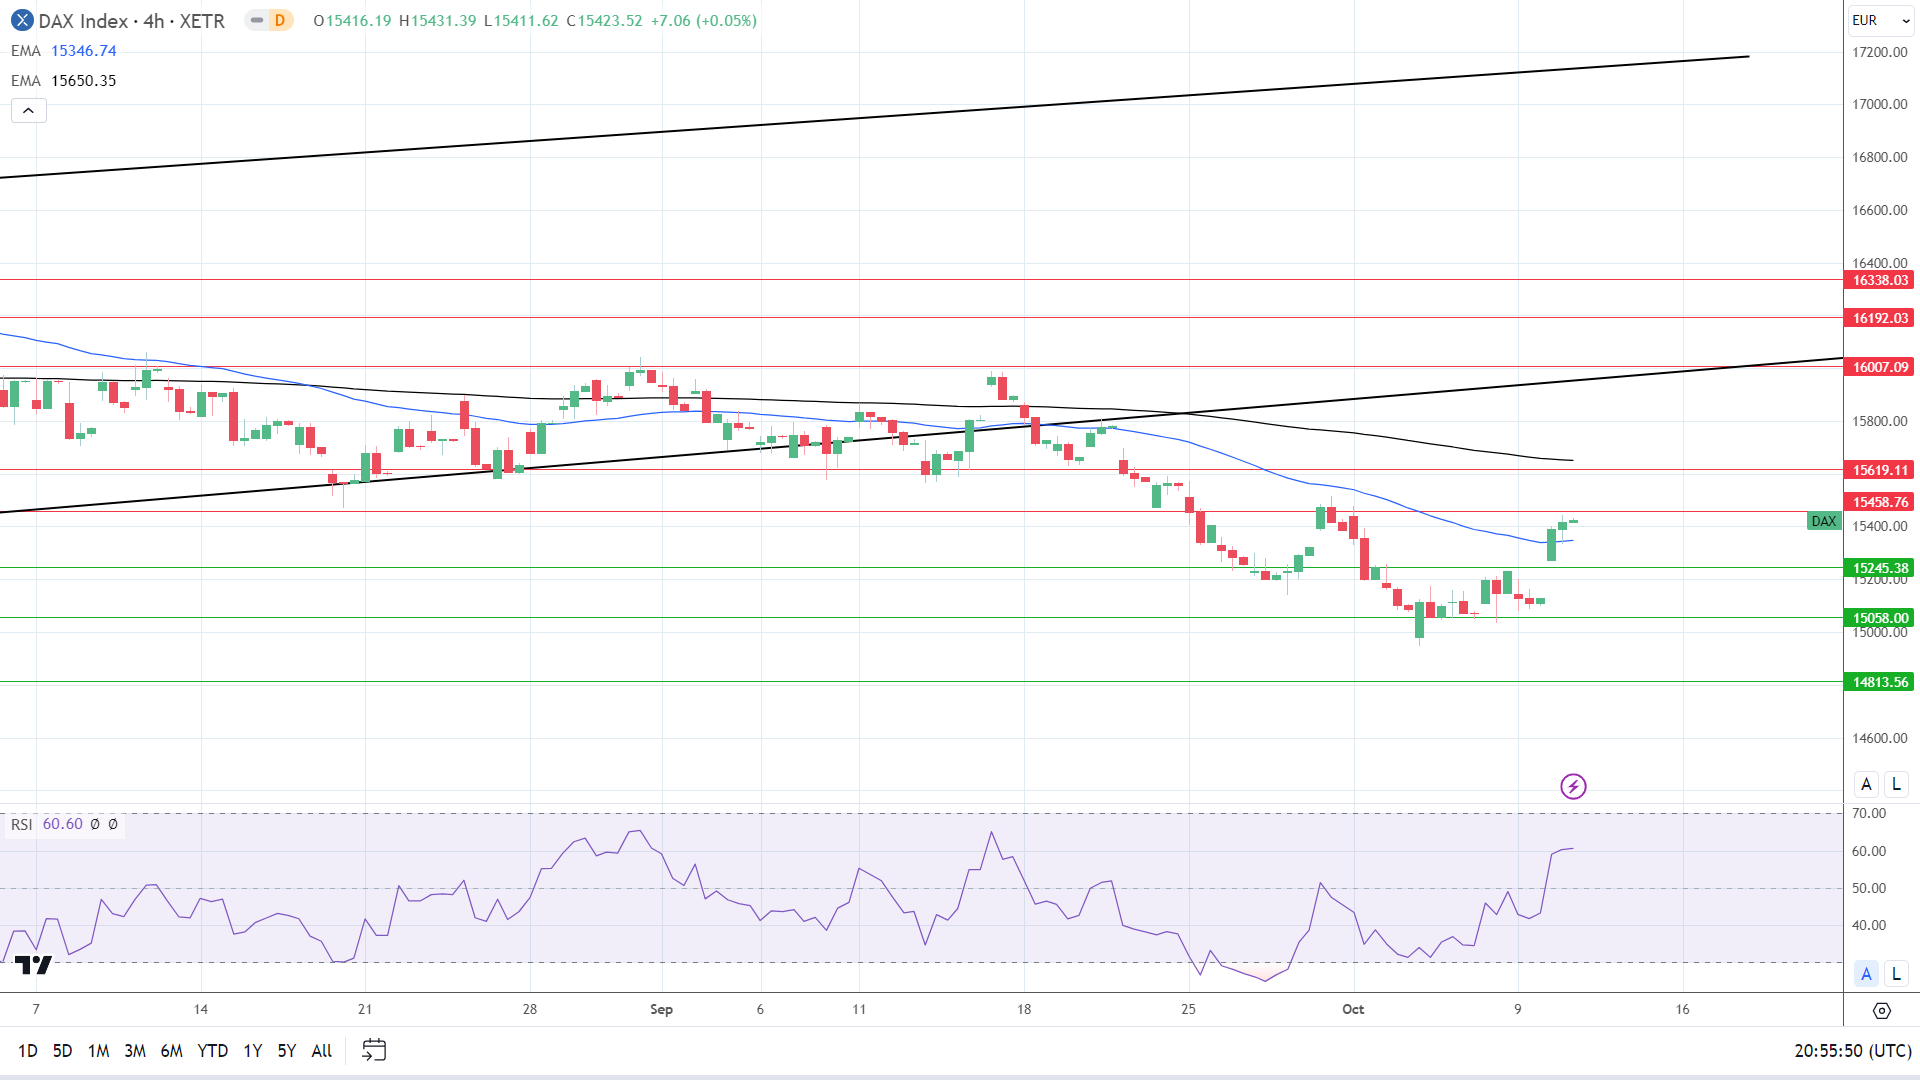Toggle auto scale A on RSI pane
1920x1080 pixels.
[1866, 973]
